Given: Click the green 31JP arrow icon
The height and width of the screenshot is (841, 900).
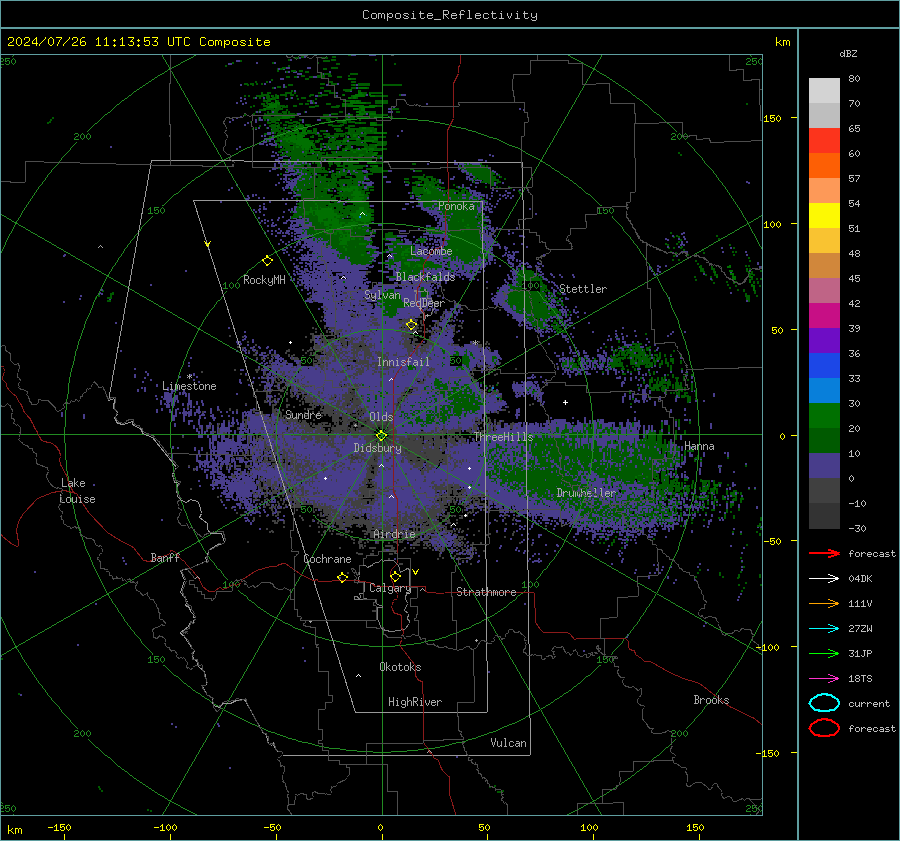Looking at the screenshot, I should point(824,653).
